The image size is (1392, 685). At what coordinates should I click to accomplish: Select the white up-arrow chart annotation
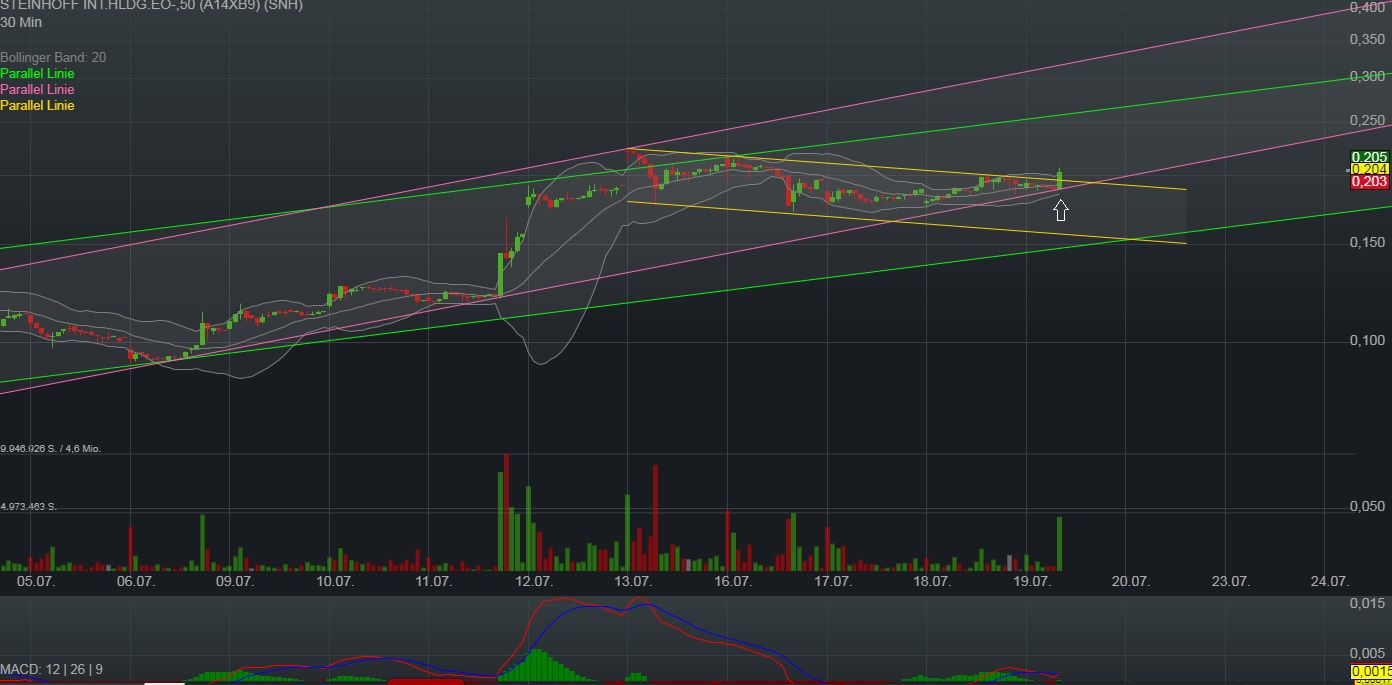1060,210
